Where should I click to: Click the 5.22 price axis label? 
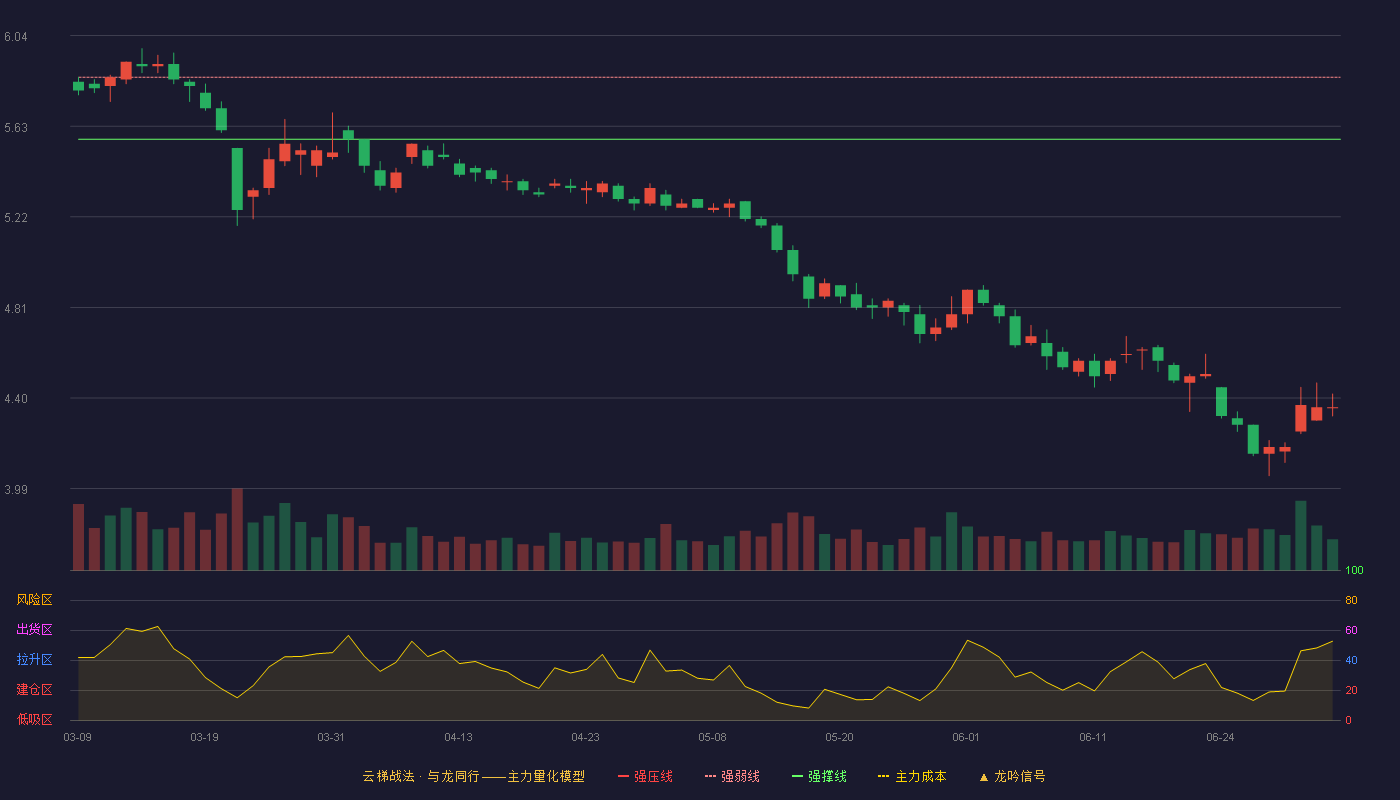pyautogui.click(x=15, y=218)
